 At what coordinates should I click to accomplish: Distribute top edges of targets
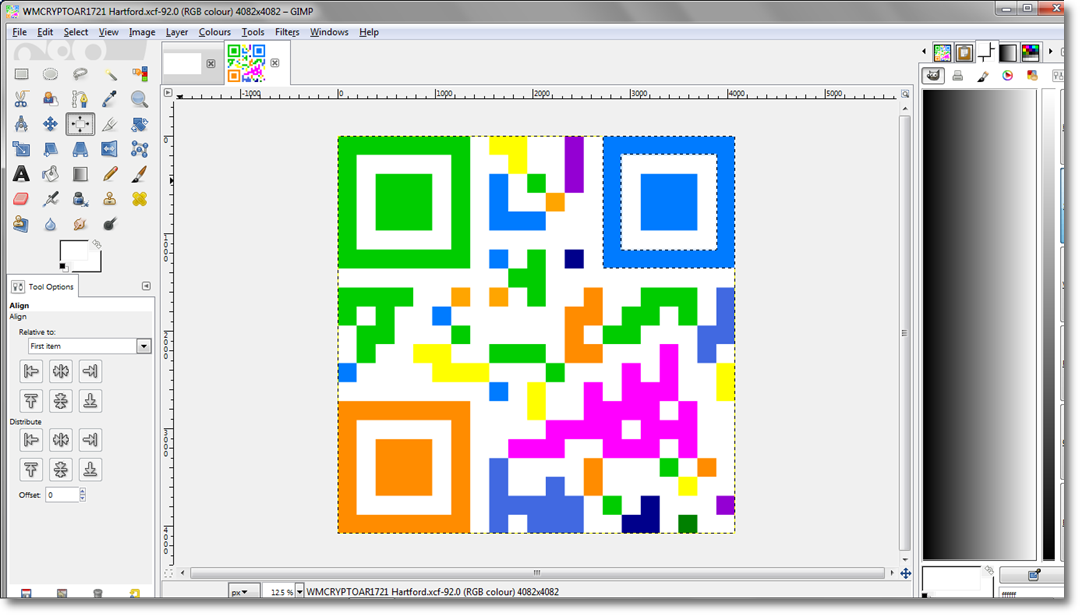(x=31, y=470)
